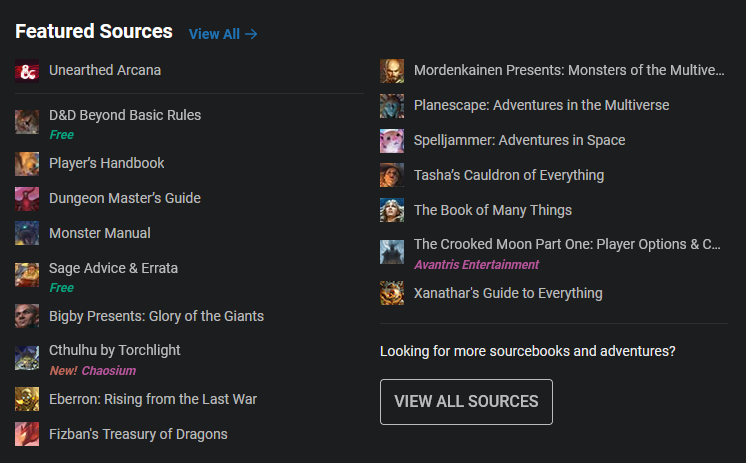The image size is (746, 463).
Task: Click the Cthulhu by Torchlight cover icon
Action: pos(27,357)
